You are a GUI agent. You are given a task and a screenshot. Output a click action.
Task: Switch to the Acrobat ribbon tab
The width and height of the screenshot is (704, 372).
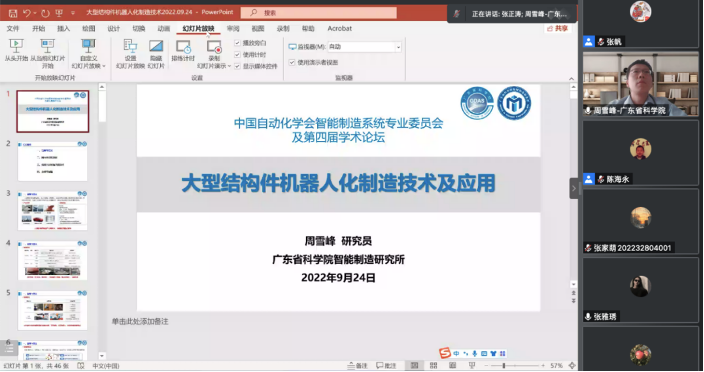point(339,28)
